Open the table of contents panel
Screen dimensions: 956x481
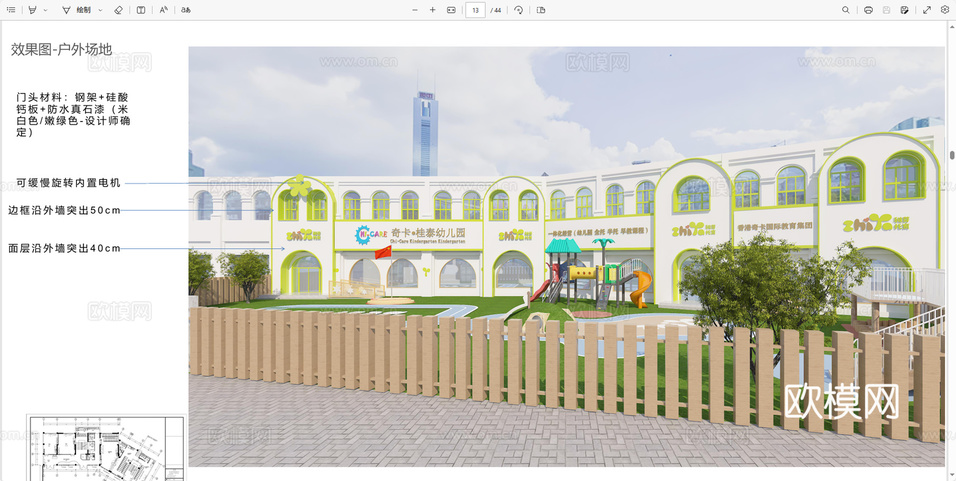(x=11, y=10)
